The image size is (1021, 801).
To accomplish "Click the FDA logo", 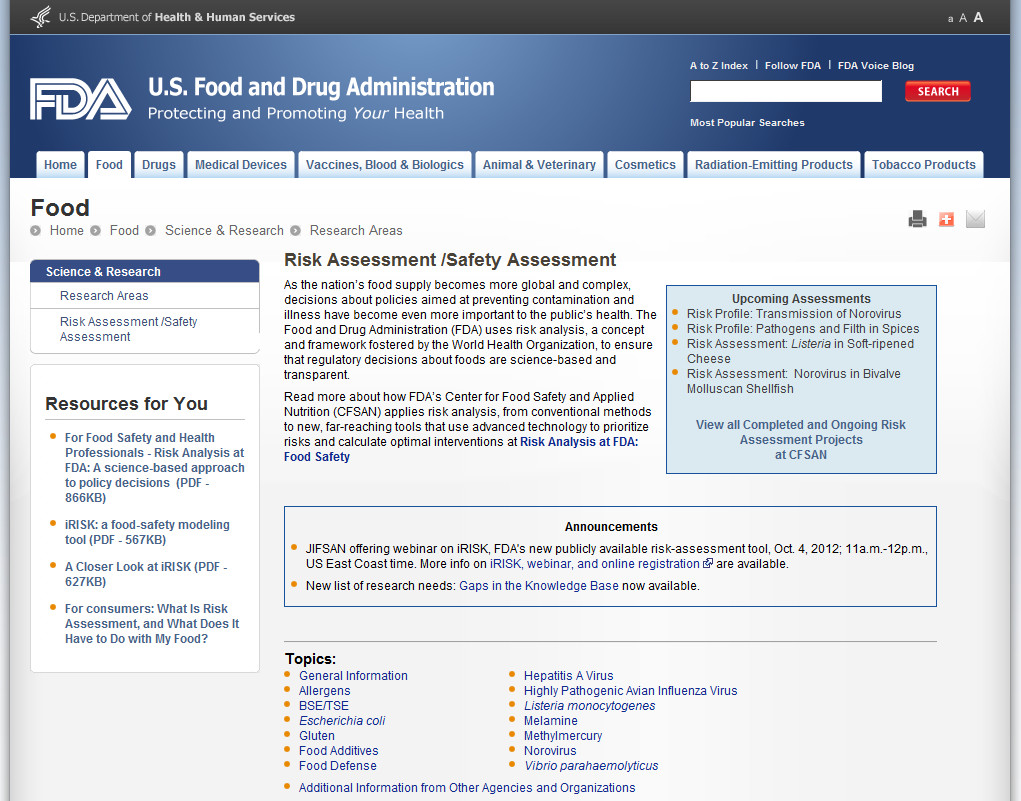I will pos(81,99).
